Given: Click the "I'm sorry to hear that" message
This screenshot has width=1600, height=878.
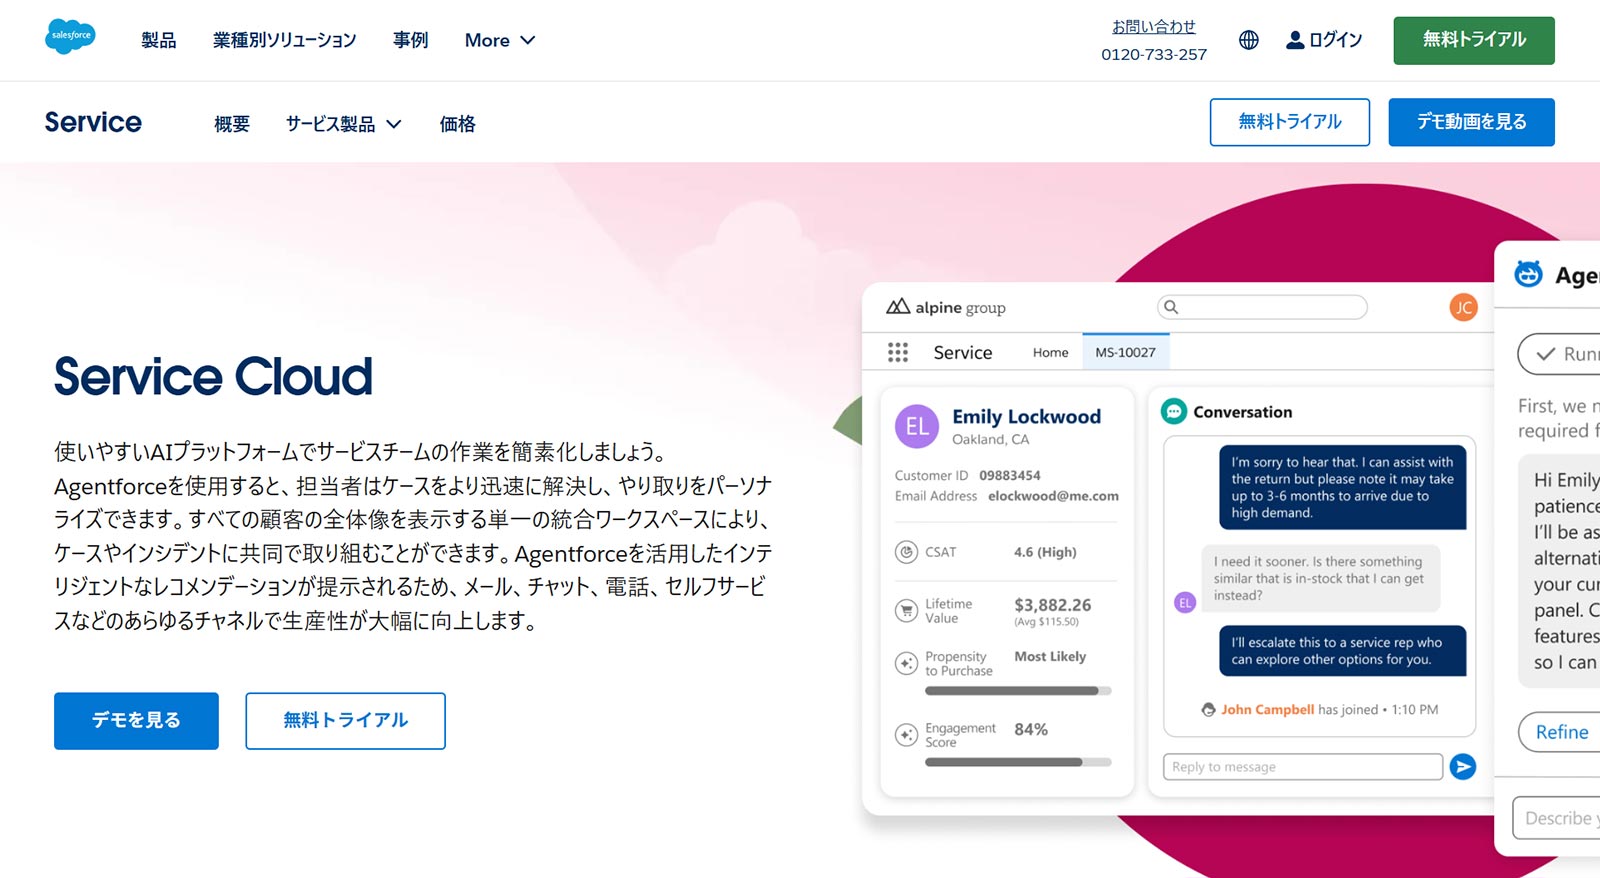Looking at the screenshot, I should tap(1342, 487).
